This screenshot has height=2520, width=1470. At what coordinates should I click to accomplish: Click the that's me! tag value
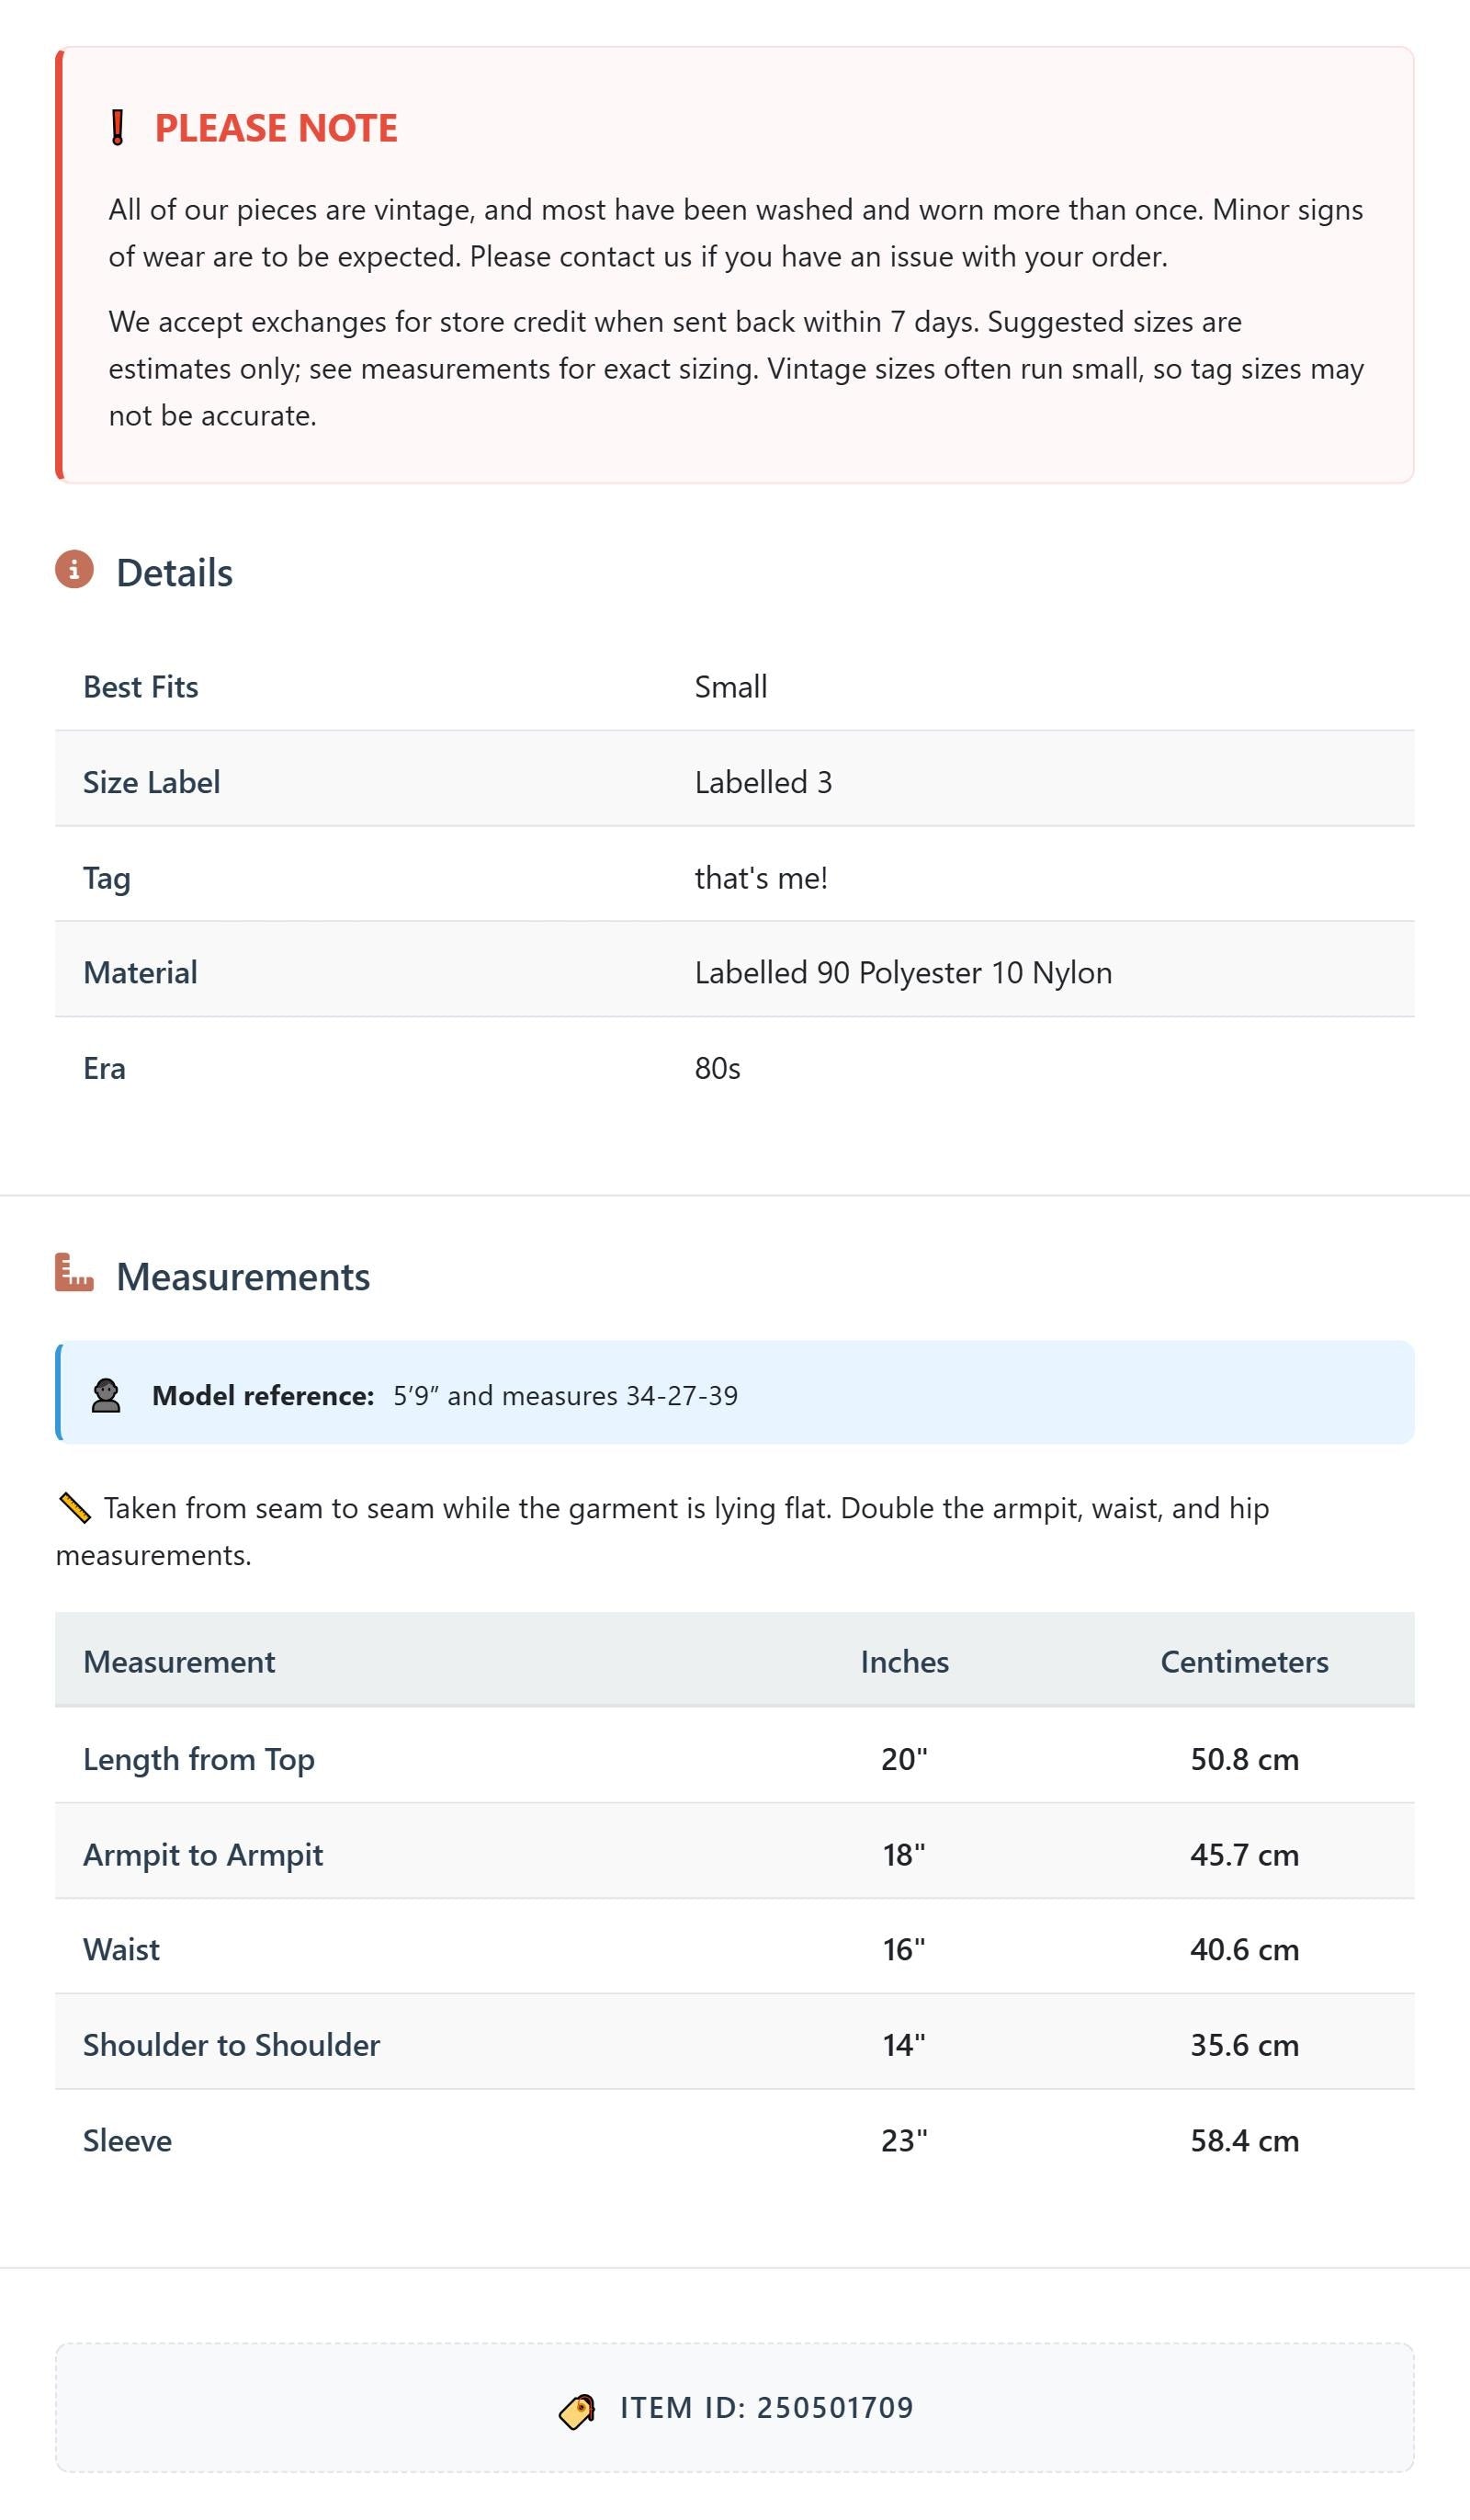point(761,878)
